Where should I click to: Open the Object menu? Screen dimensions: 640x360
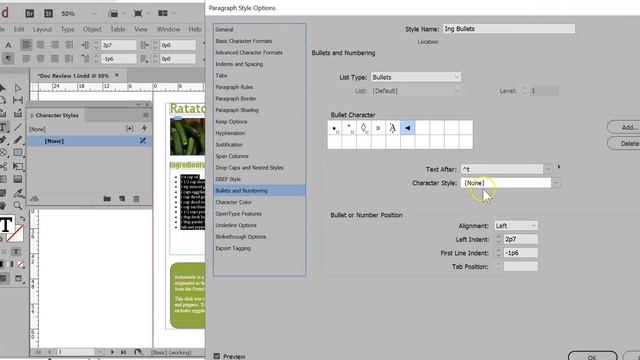pyautogui.click(x=92, y=29)
